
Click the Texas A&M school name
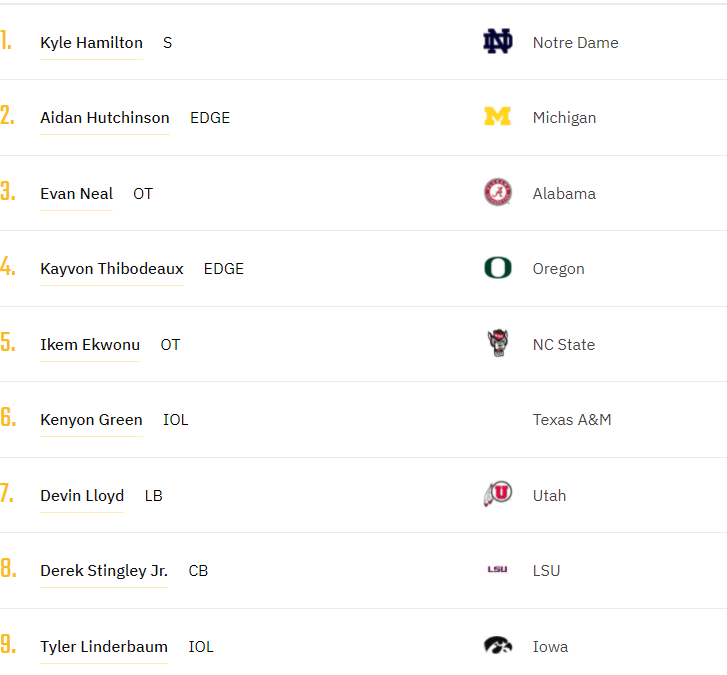(572, 420)
